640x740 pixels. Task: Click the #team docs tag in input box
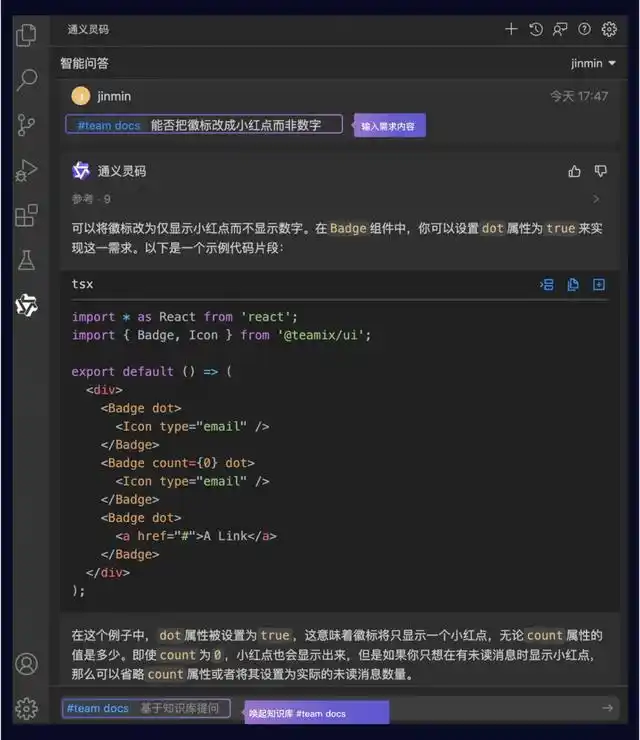(98, 708)
